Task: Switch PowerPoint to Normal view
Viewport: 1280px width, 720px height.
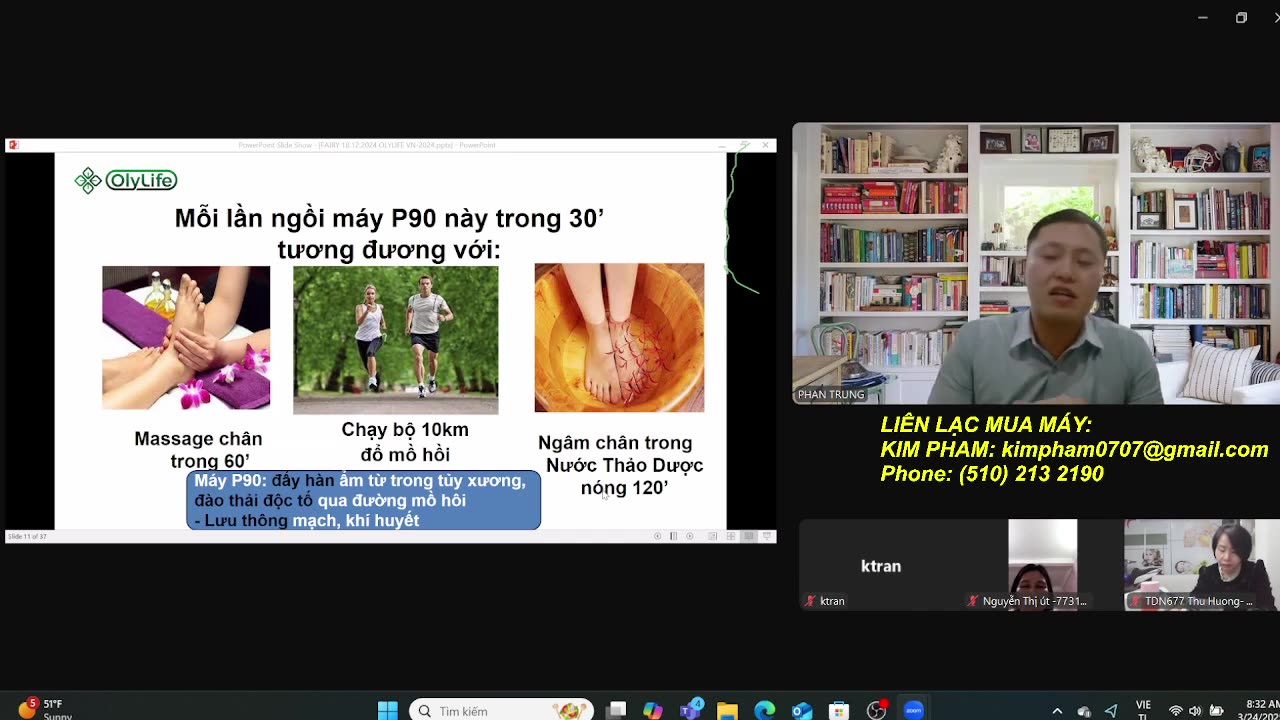Action: 712,536
